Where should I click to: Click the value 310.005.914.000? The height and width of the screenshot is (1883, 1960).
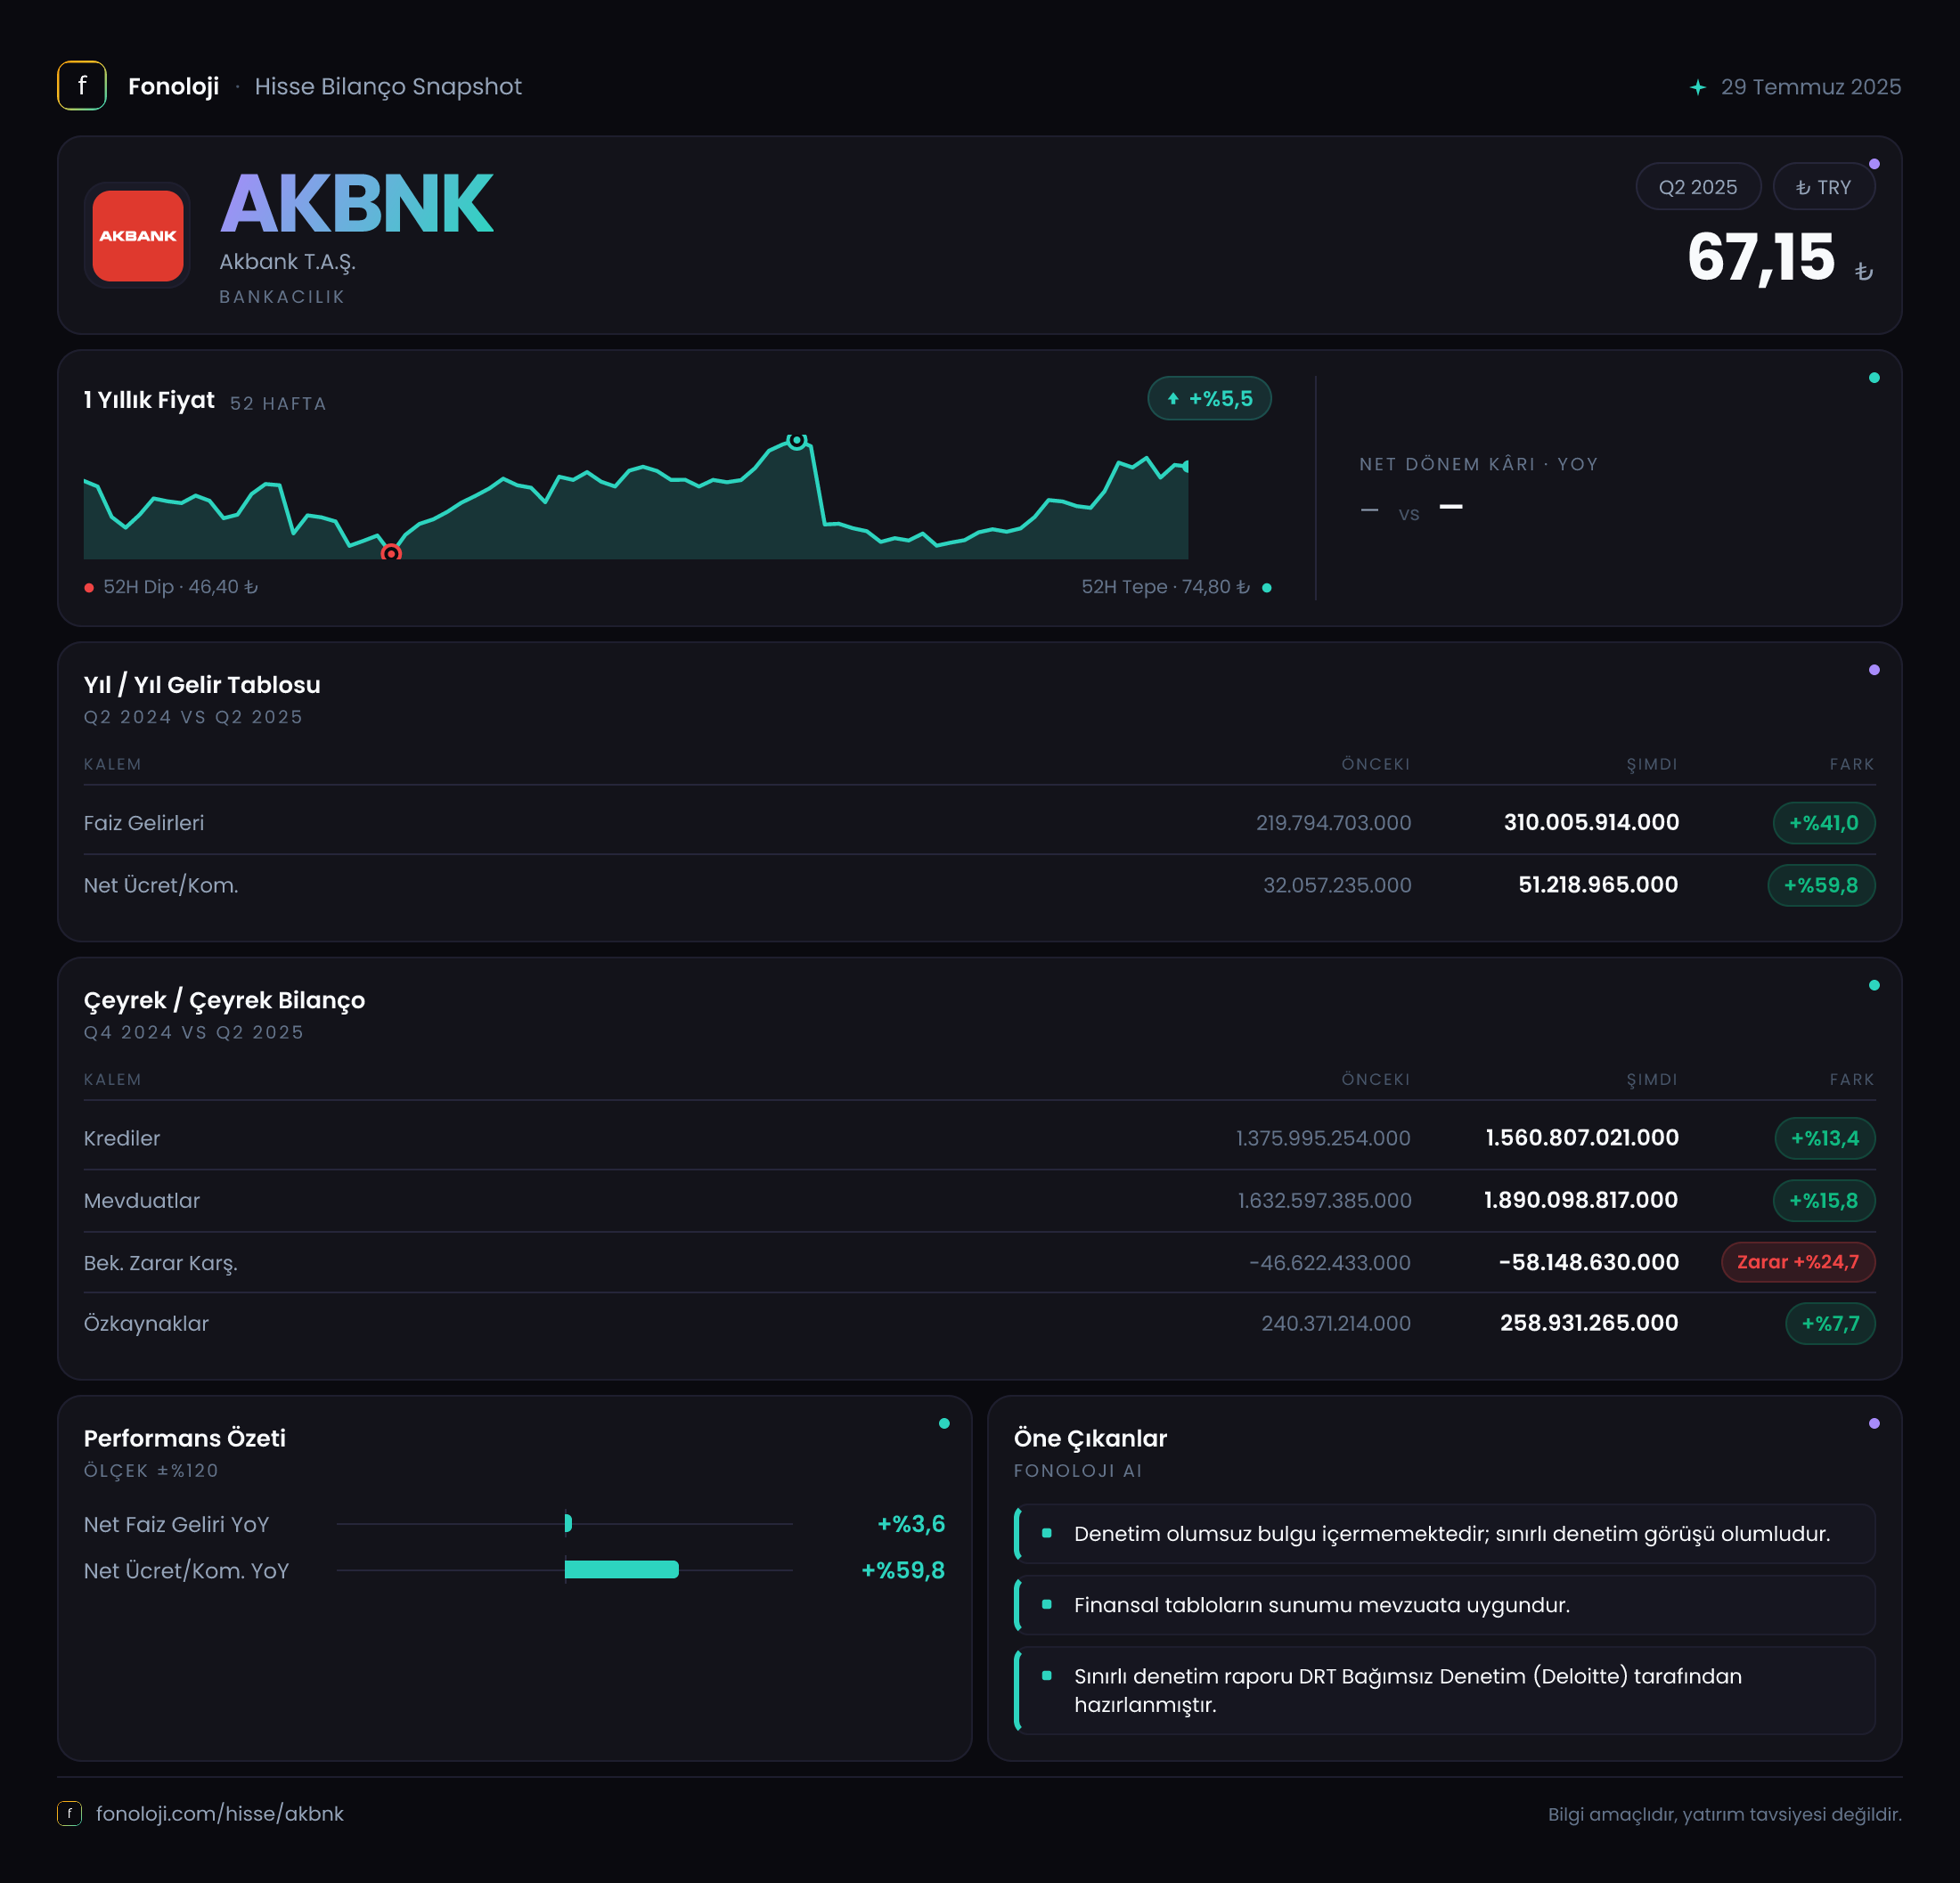(x=1591, y=822)
